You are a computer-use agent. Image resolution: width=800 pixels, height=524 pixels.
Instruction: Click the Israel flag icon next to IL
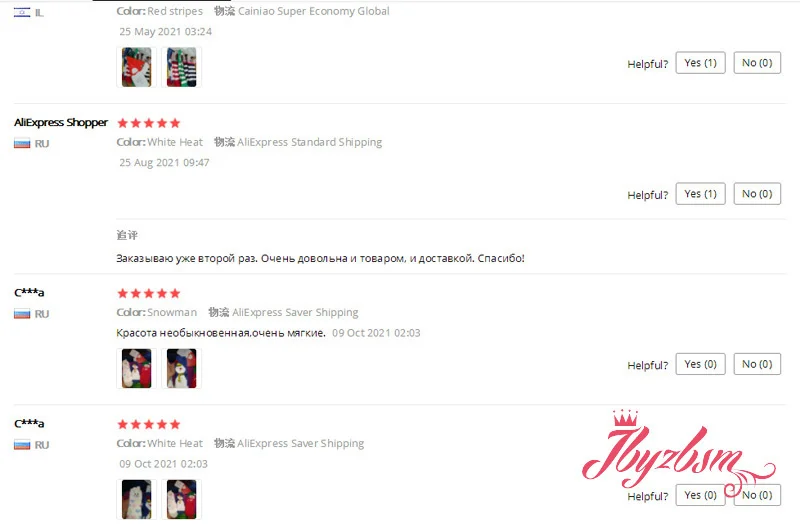point(22,13)
